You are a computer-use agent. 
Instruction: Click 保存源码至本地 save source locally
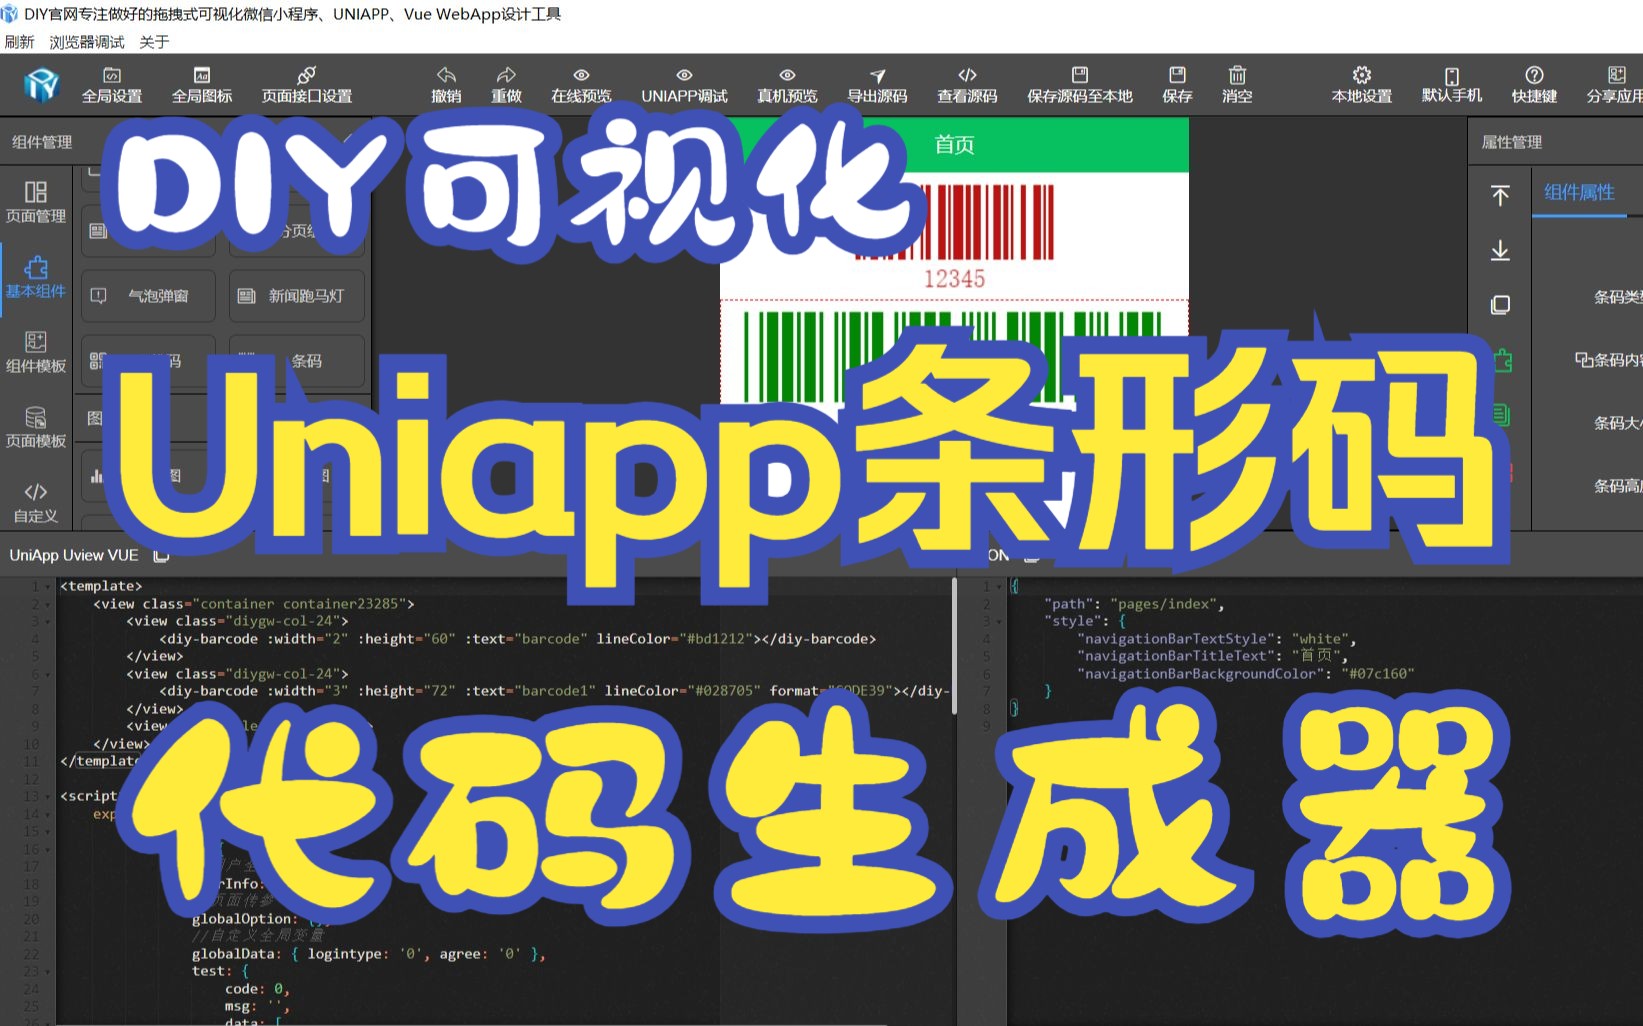[1080, 85]
